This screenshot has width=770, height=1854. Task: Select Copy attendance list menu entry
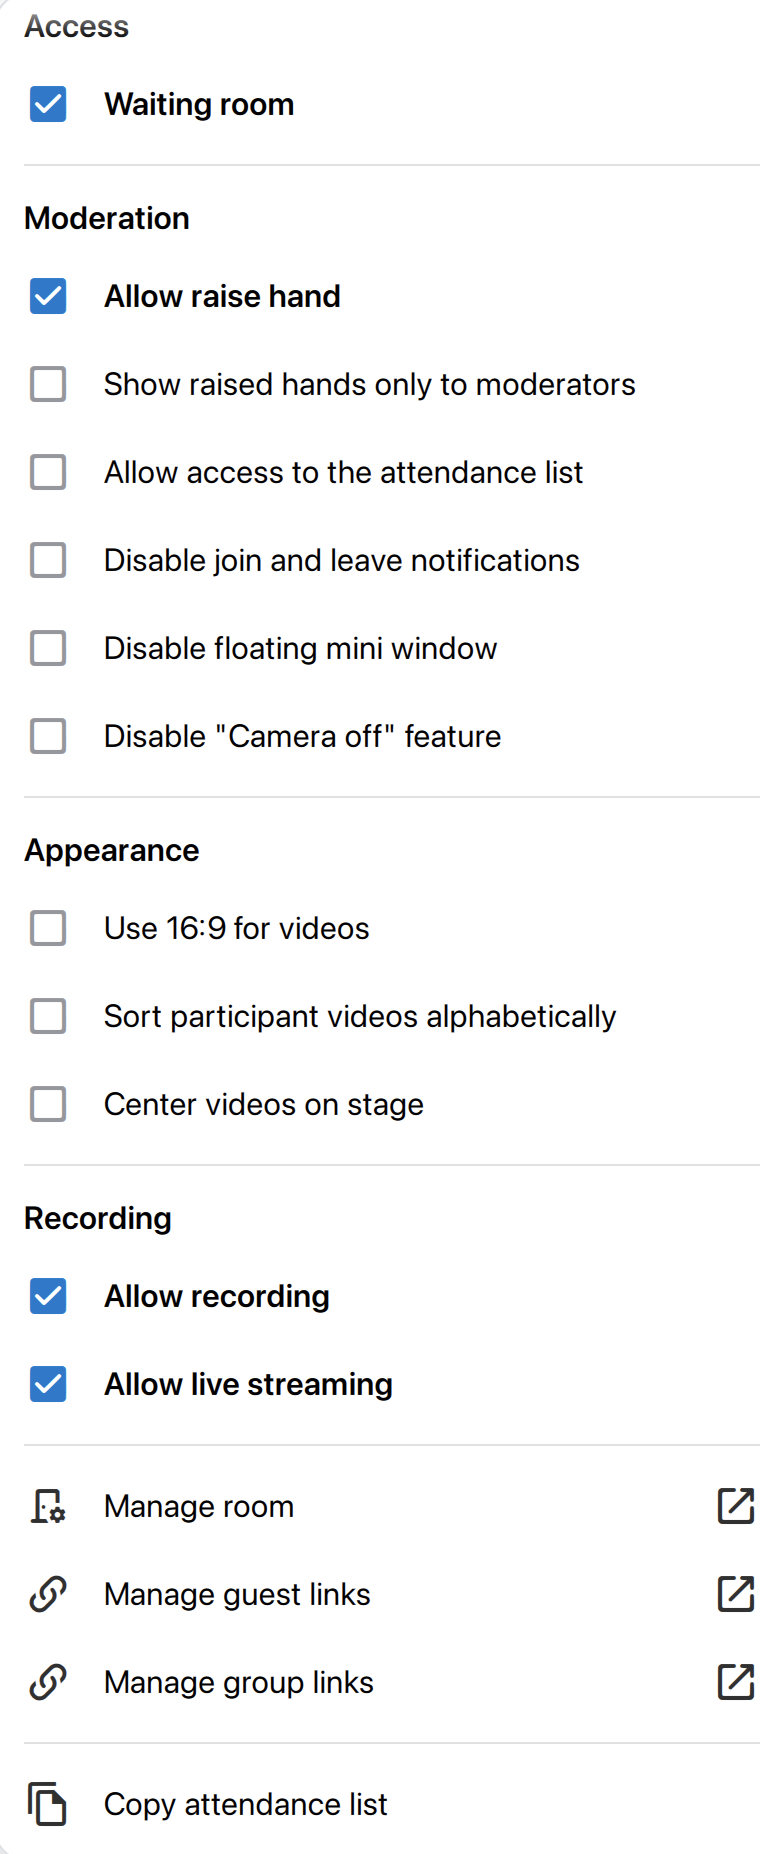[246, 1804]
